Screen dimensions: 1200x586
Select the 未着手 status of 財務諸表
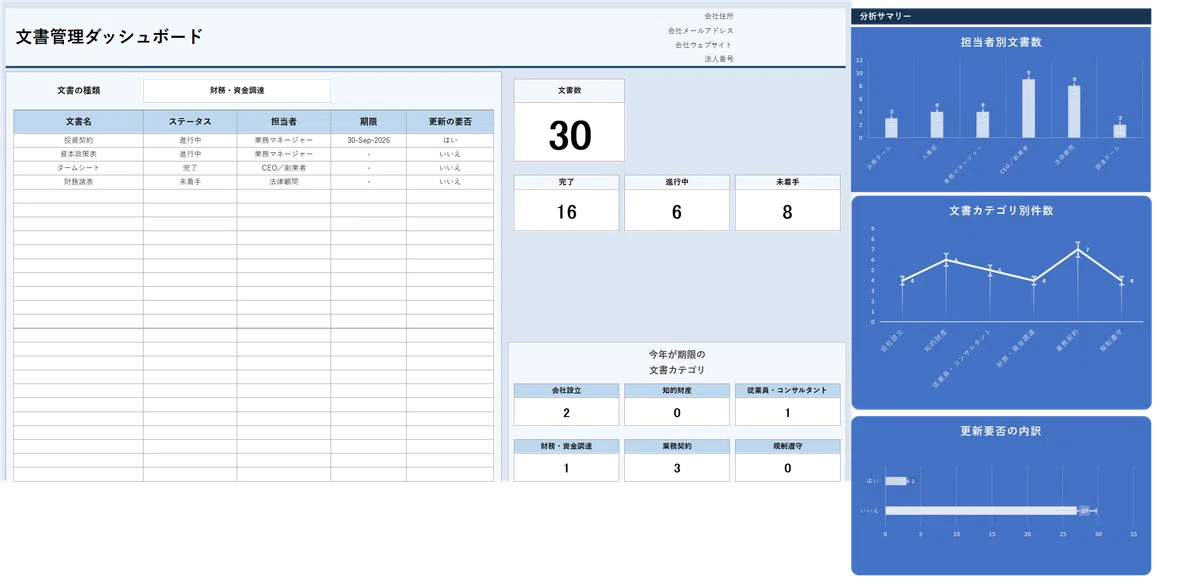pyautogui.click(x=190, y=182)
